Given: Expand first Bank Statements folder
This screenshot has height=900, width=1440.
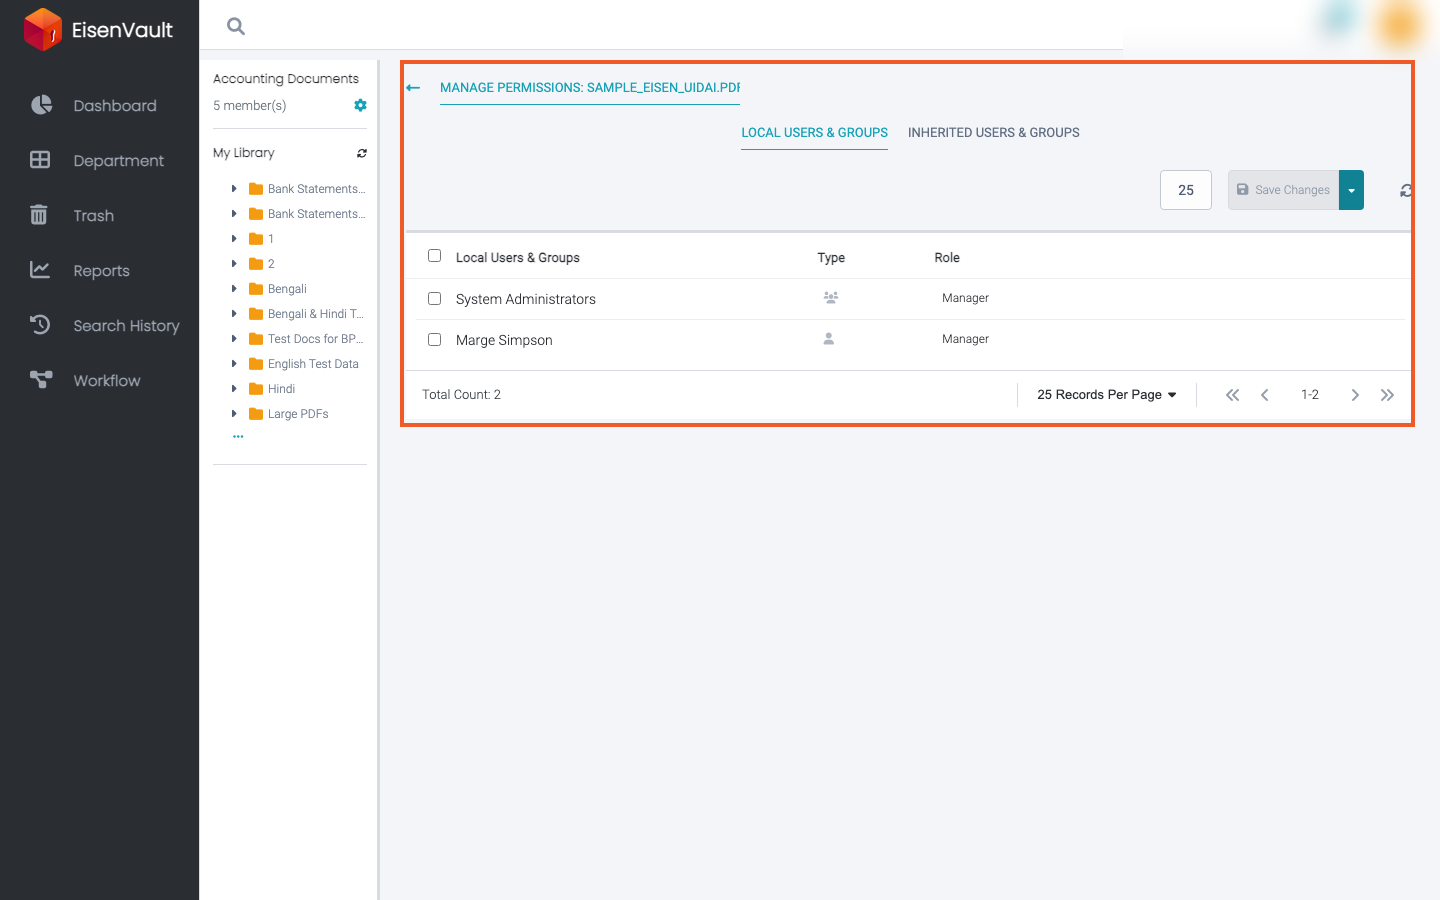Looking at the screenshot, I should (x=234, y=189).
